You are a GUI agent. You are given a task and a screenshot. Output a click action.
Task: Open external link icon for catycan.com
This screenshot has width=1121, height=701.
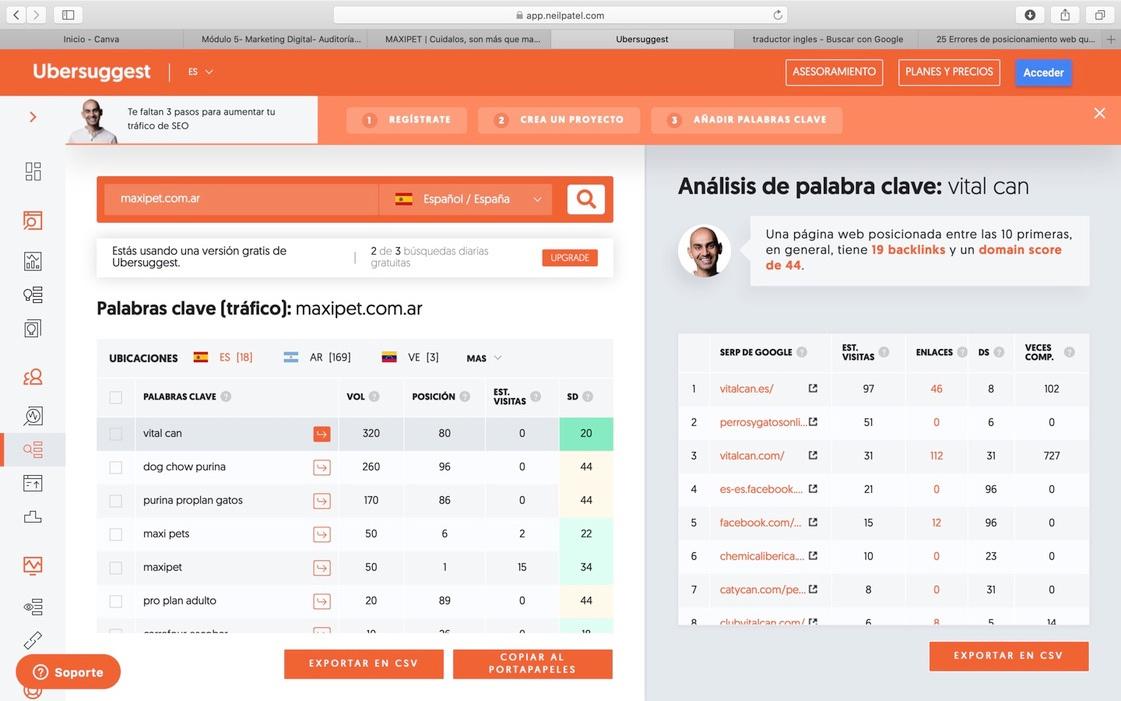(x=813, y=590)
